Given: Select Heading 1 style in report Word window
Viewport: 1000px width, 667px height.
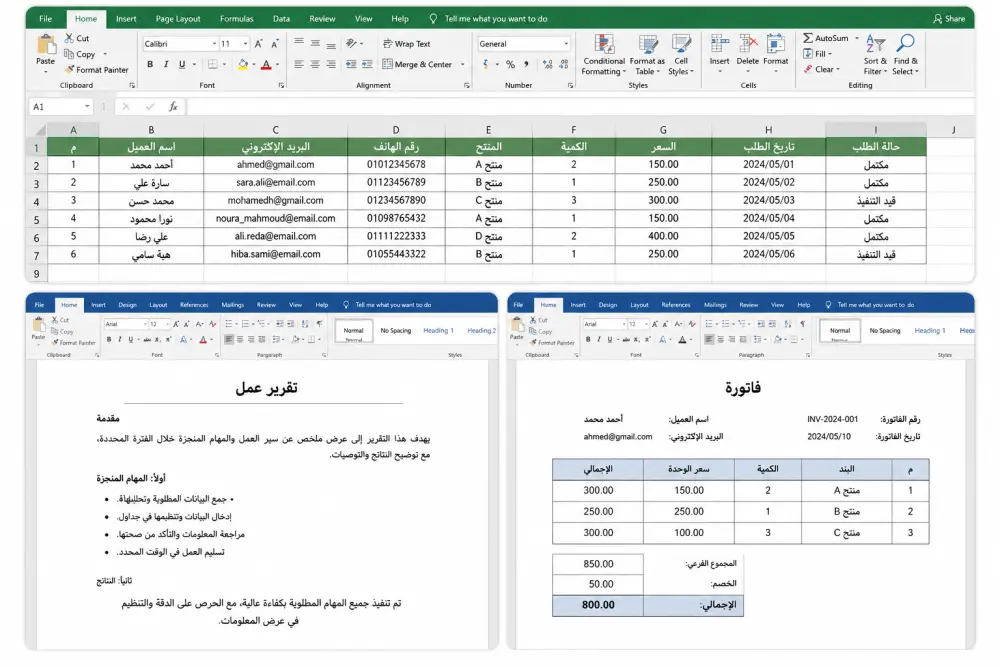Looking at the screenshot, I should pos(438,330).
